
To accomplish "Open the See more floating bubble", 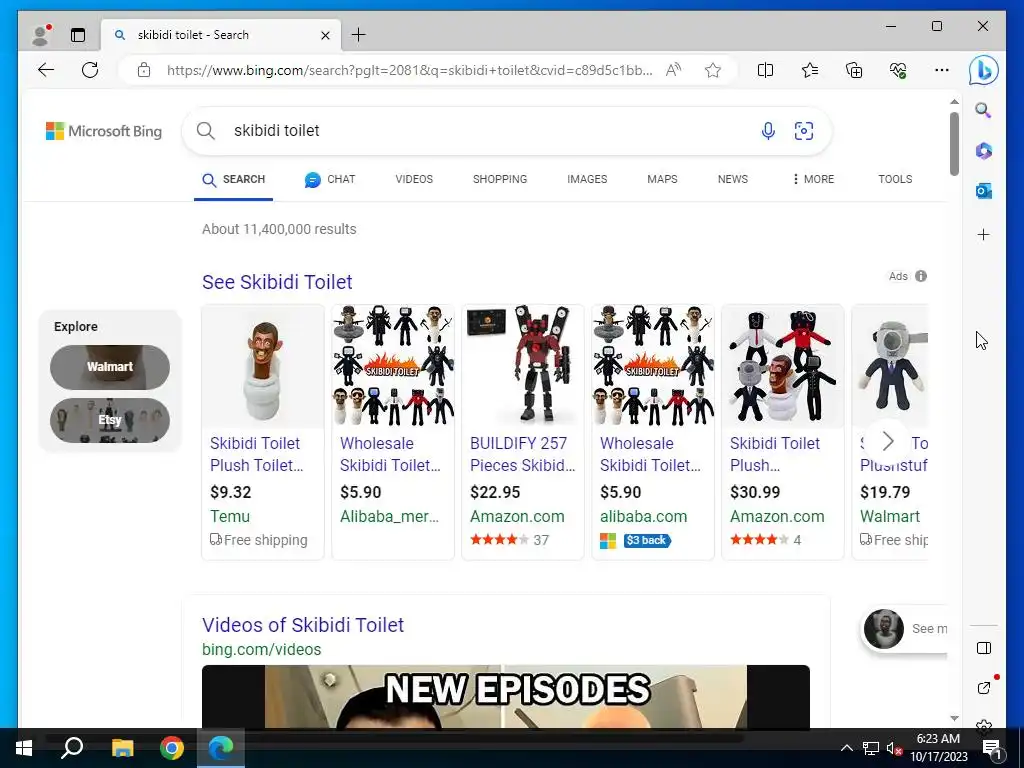I will pyautogui.click(x=904, y=629).
